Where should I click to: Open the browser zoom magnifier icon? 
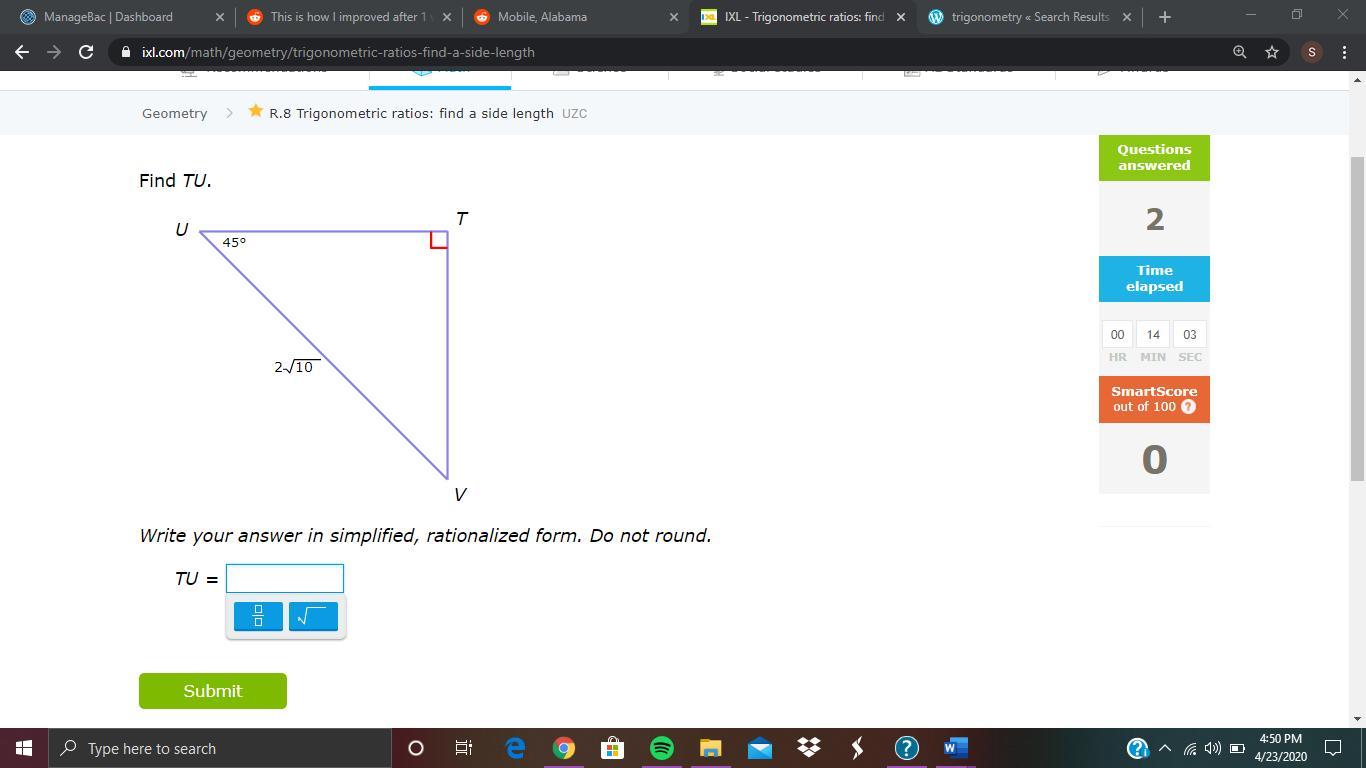(x=1240, y=52)
